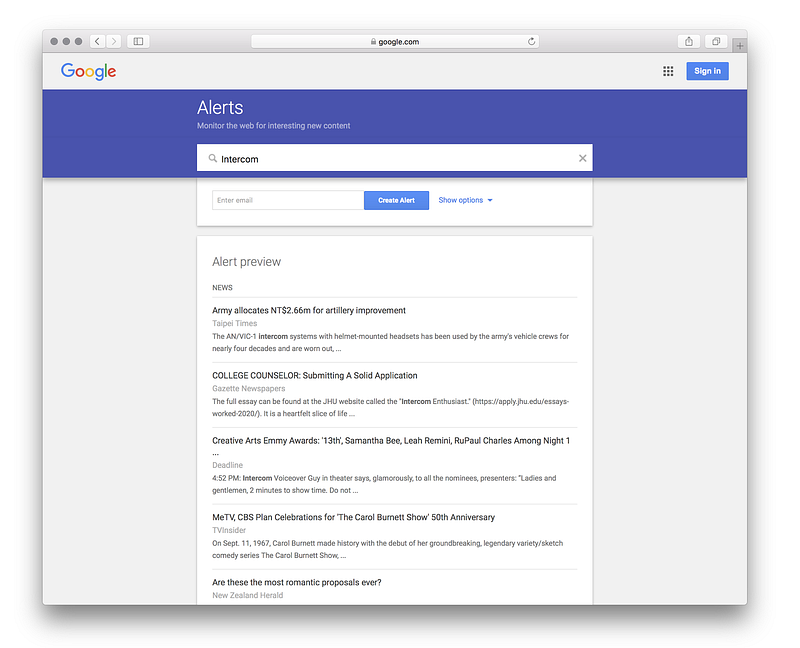Add a new tab with plus button
800x648 pixels.
pos(739,46)
